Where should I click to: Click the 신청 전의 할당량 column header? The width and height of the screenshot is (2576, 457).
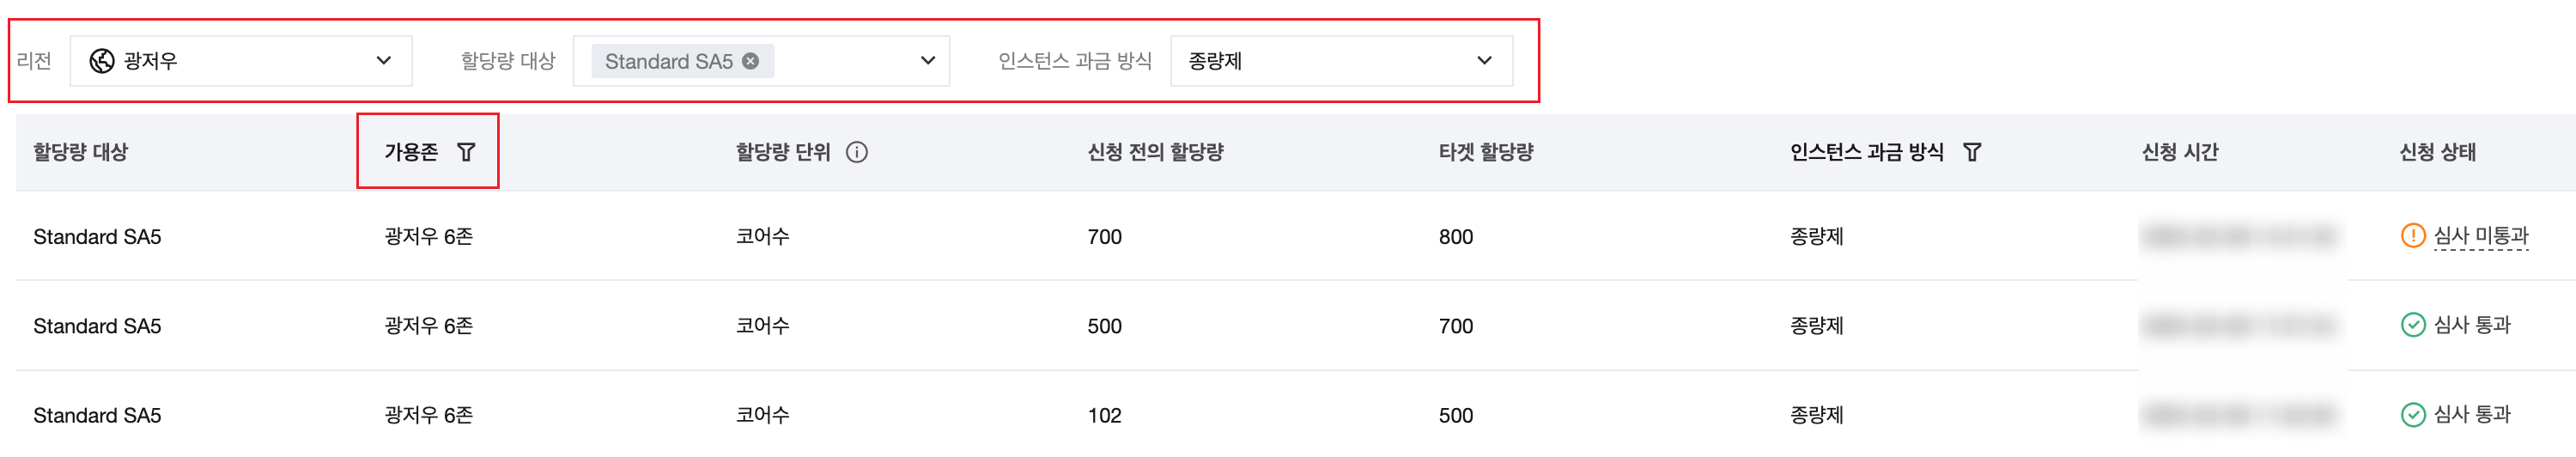coord(1156,152)
